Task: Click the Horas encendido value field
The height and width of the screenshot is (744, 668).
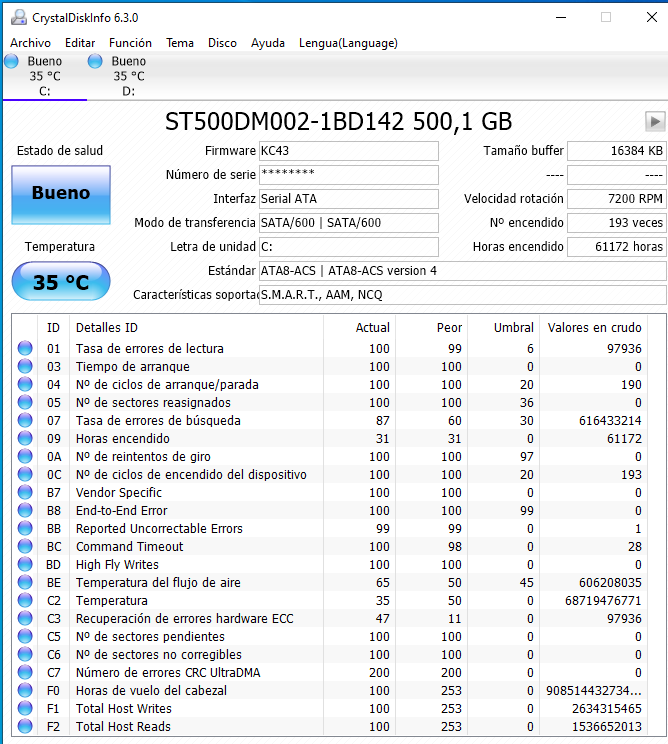Action: click(x=616, y=247)
